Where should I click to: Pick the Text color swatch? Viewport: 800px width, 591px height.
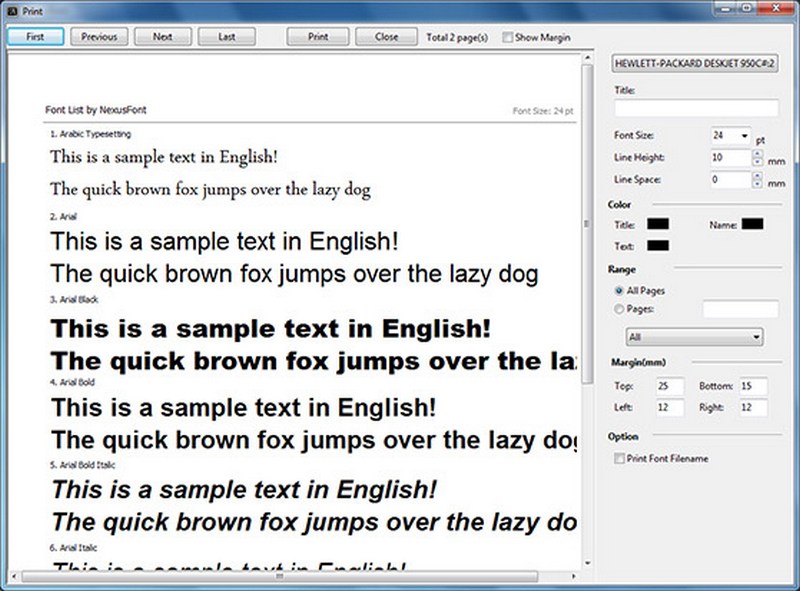click(x=658, y=245)
